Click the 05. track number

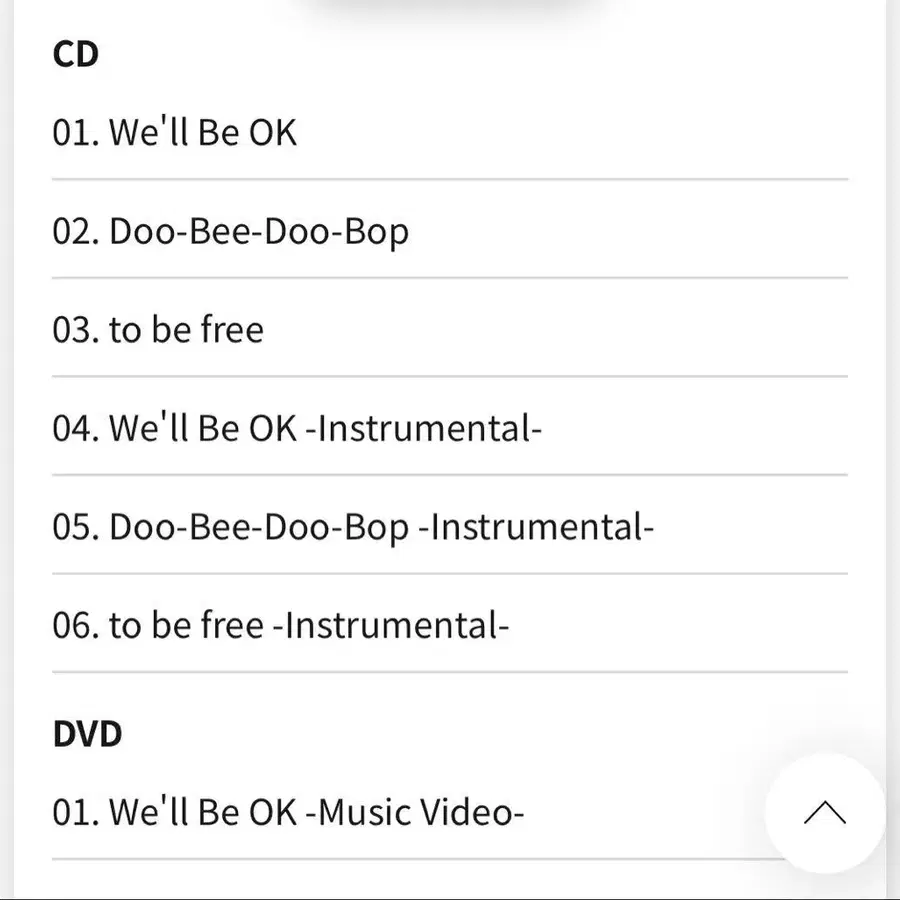(76, 527)
